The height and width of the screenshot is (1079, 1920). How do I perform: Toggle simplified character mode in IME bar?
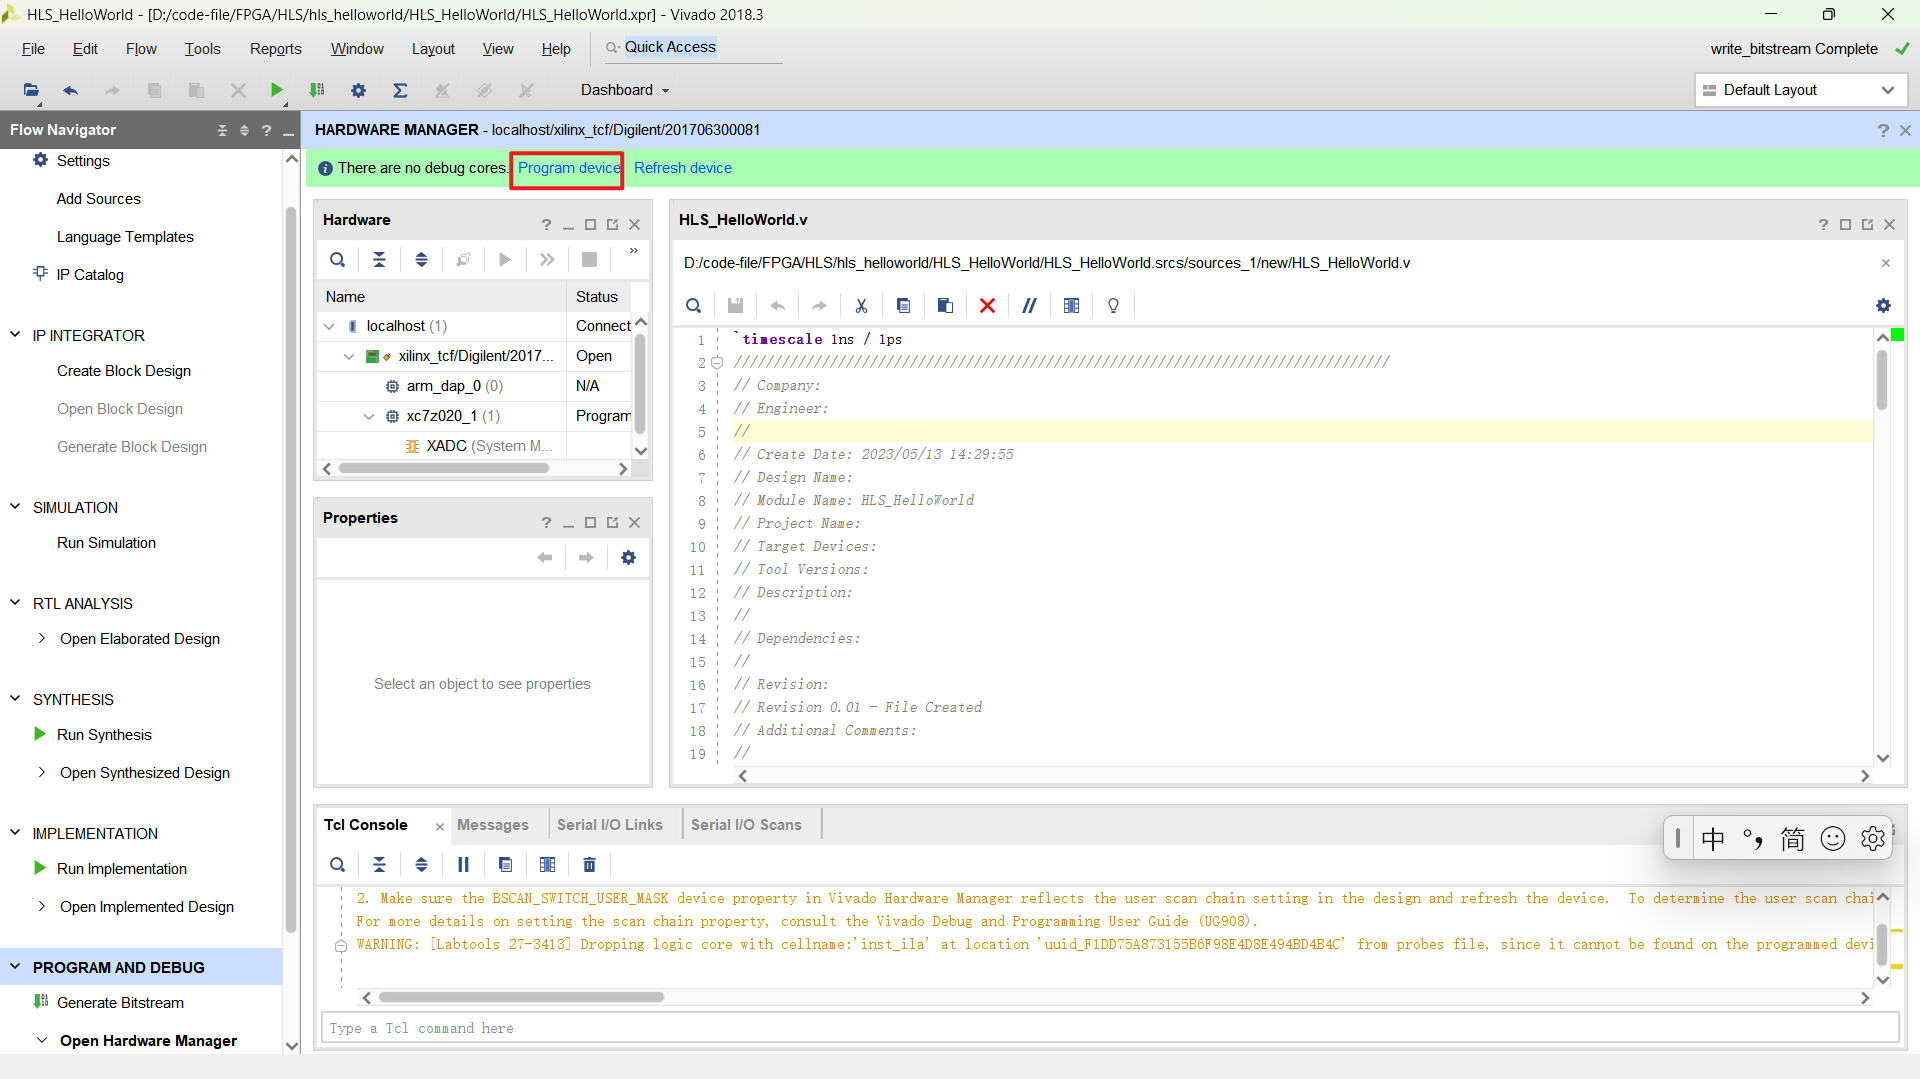(1793, 839)
